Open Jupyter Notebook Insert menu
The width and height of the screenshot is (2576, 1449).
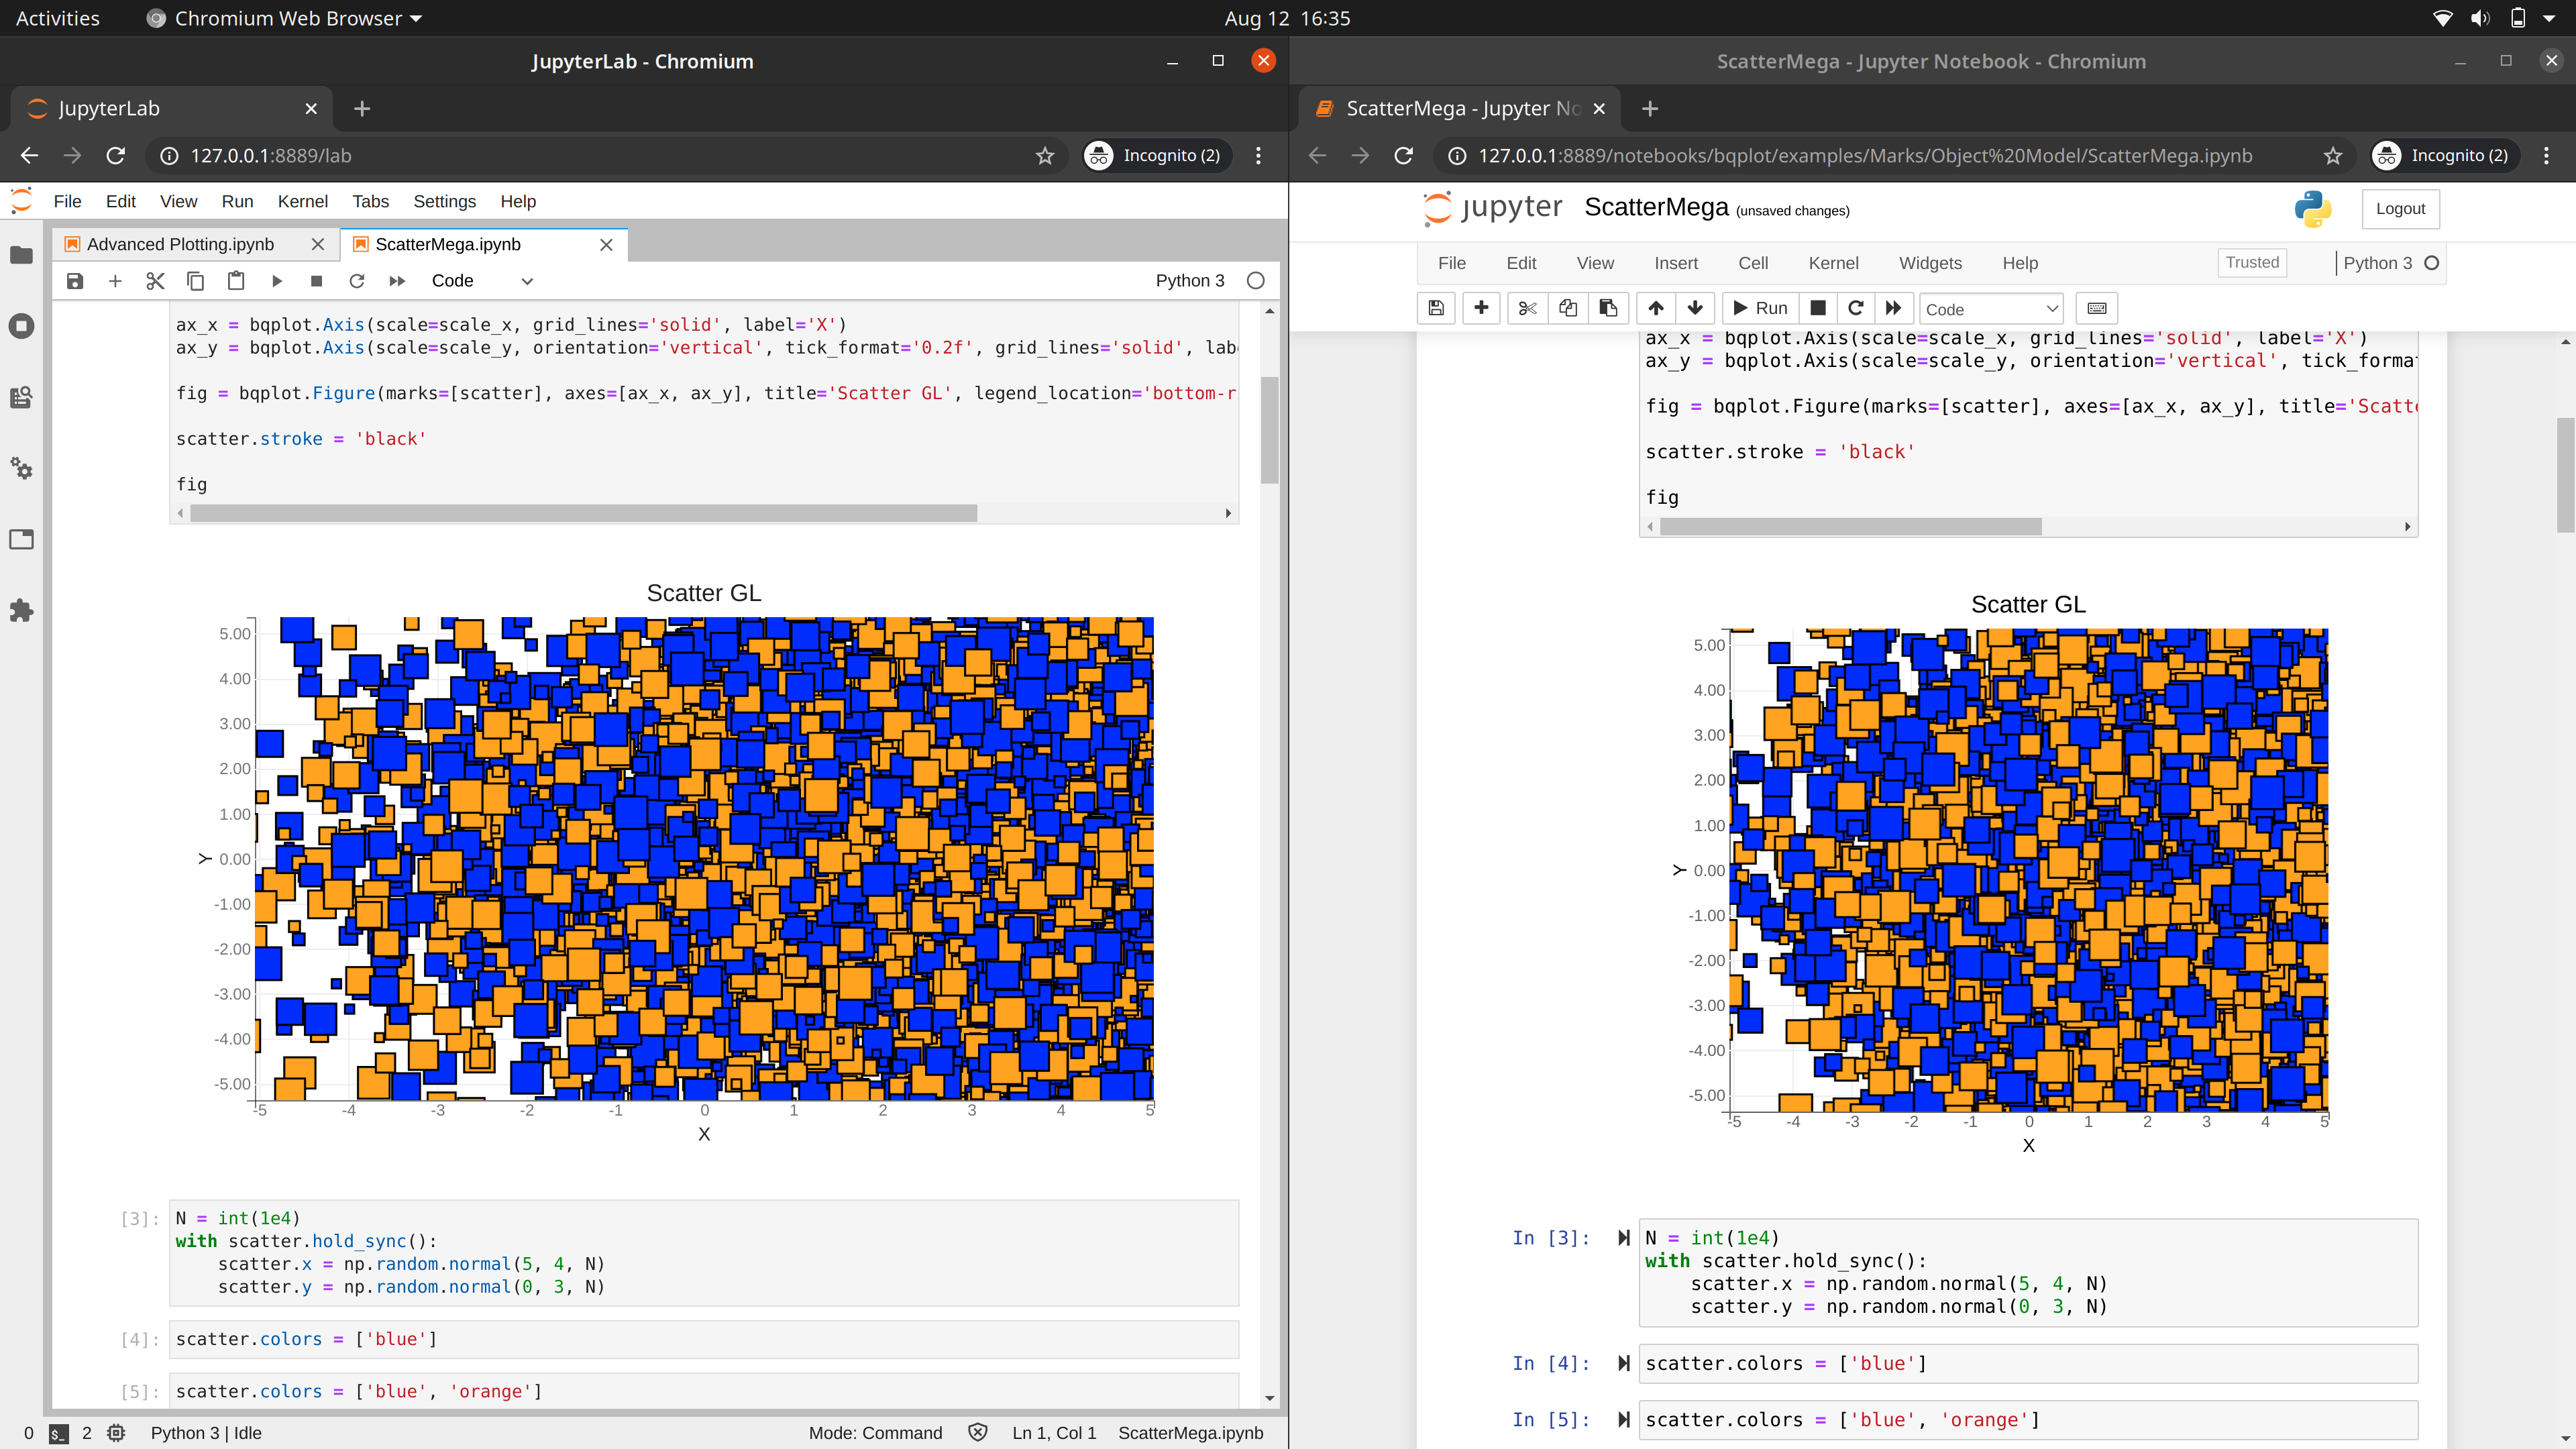pyautogui.click(x=1676, y=263)
